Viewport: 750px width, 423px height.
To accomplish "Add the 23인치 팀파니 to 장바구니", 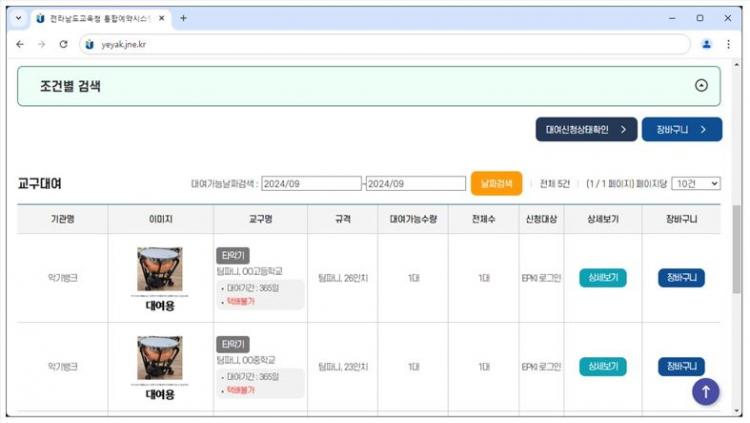I will click(x=681, y=366).
